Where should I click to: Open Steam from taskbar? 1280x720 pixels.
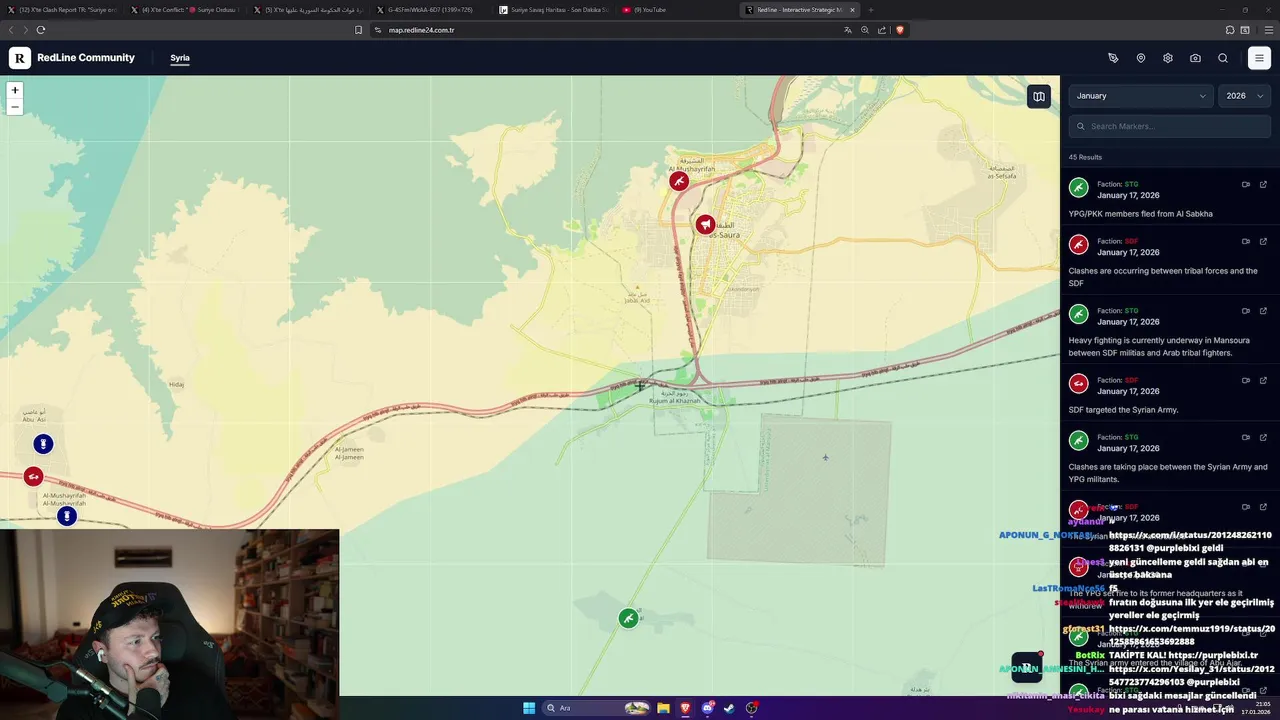coord(729,708)
